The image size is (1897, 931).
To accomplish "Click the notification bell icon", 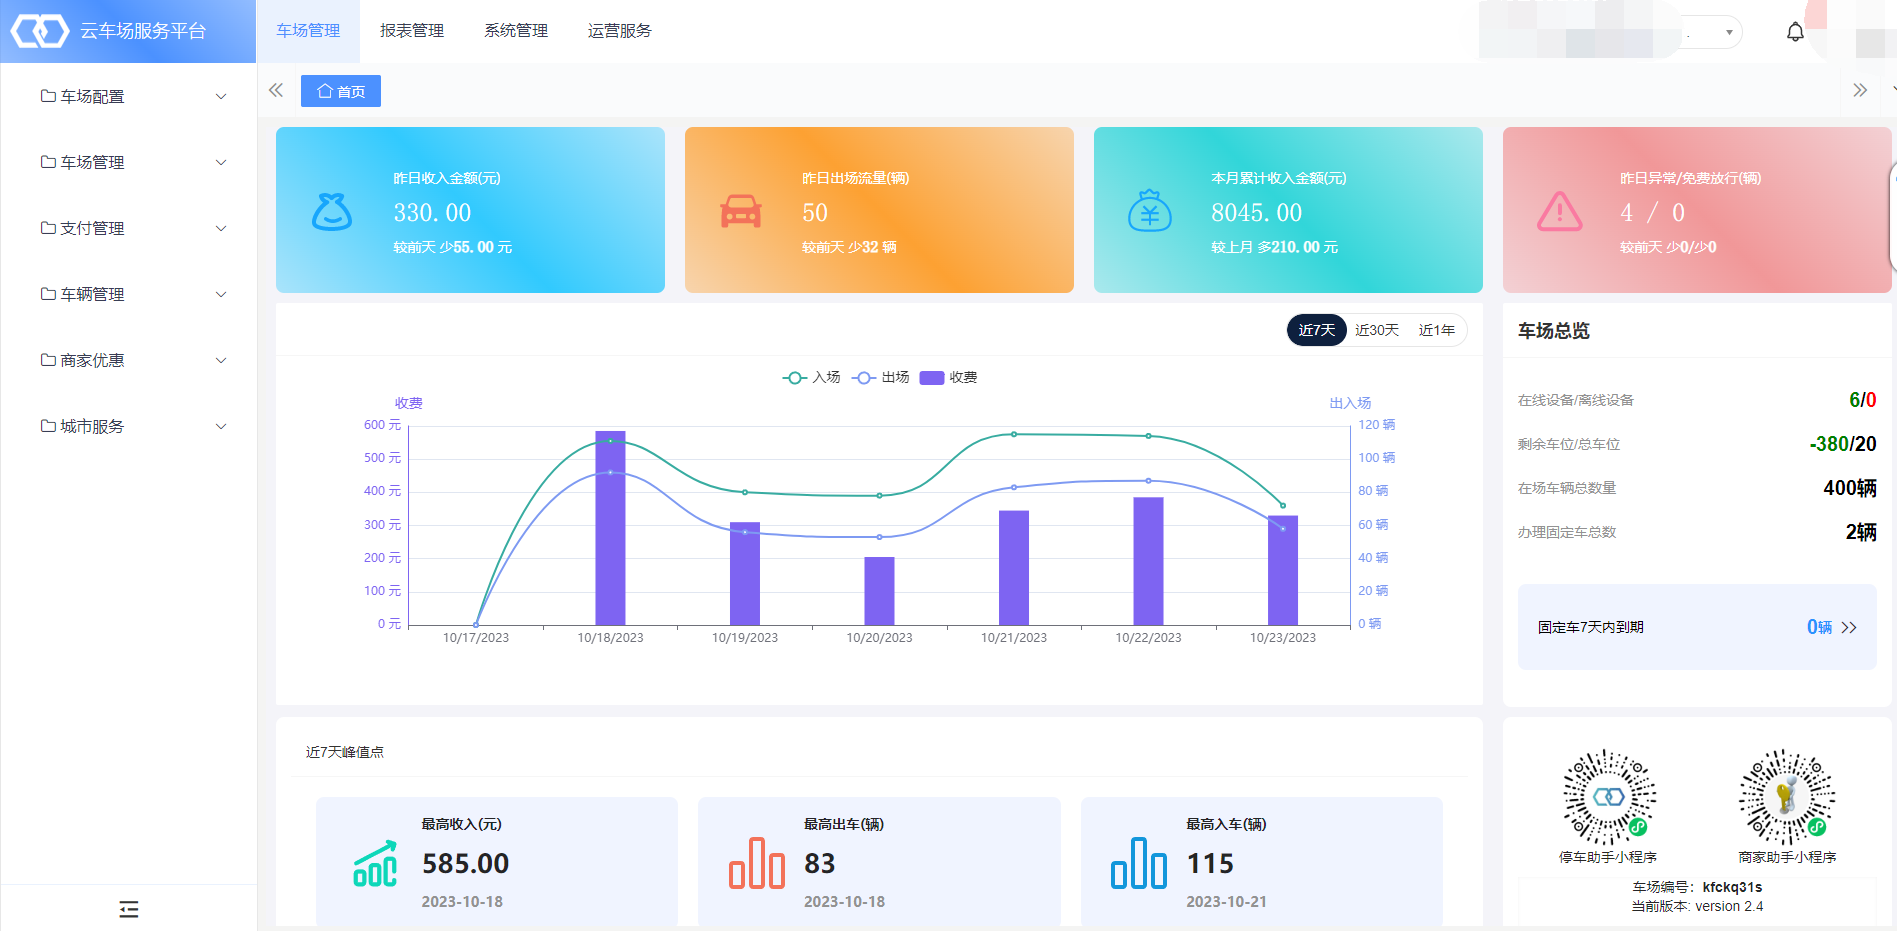I will coord(1795,32).
